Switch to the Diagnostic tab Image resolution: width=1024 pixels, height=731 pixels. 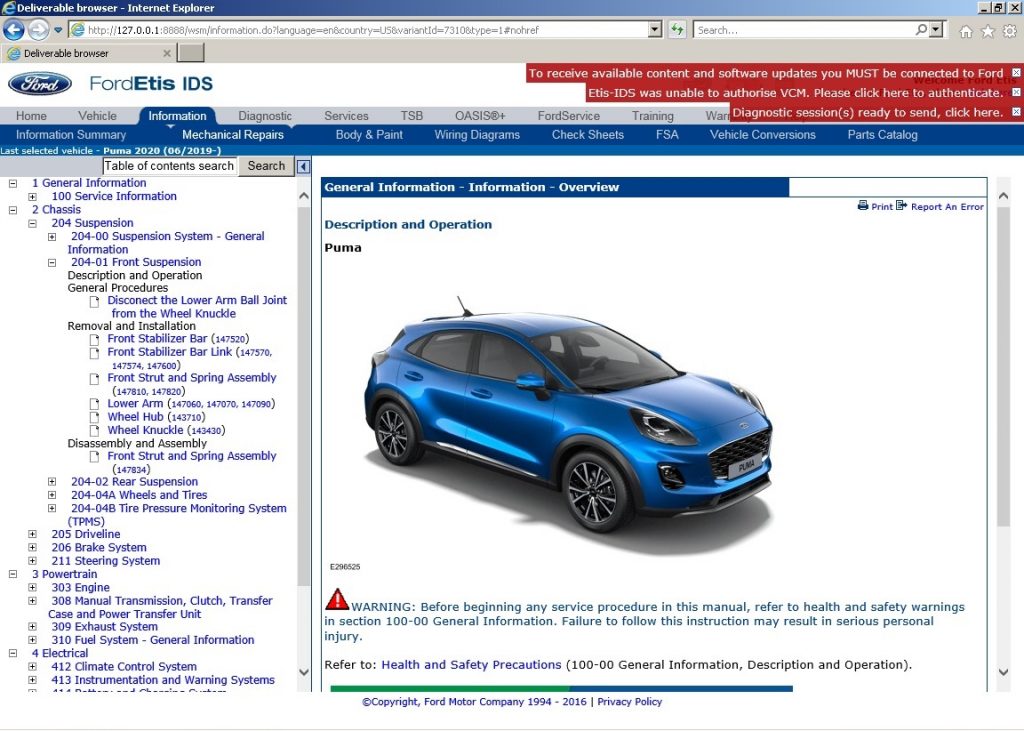pos(264,115)
